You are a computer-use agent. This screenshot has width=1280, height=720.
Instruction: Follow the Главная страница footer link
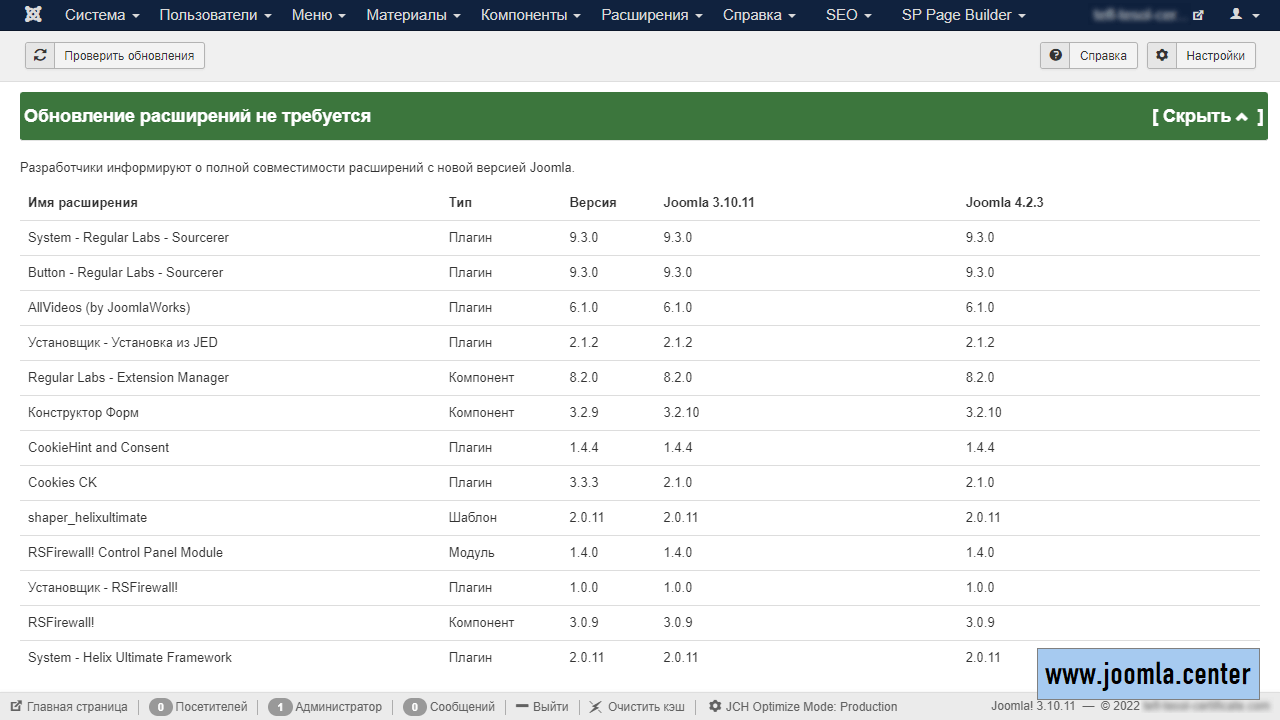click(77, 706)
